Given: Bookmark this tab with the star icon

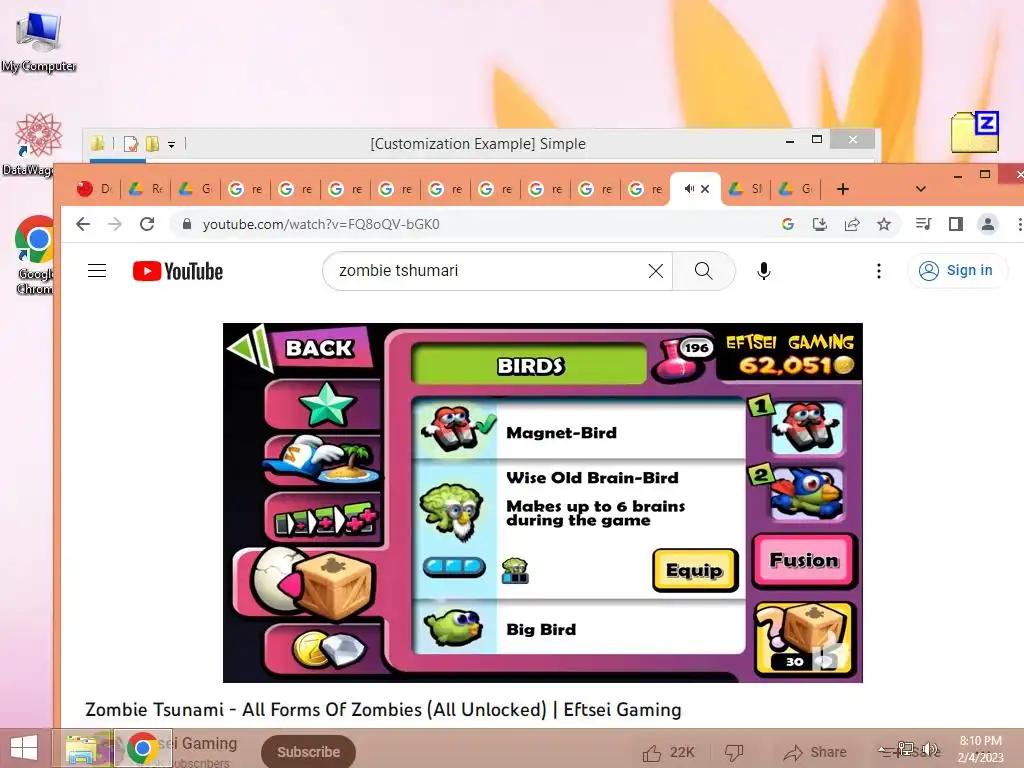Looking at the screenshot, I should click(x=884, y=224).
